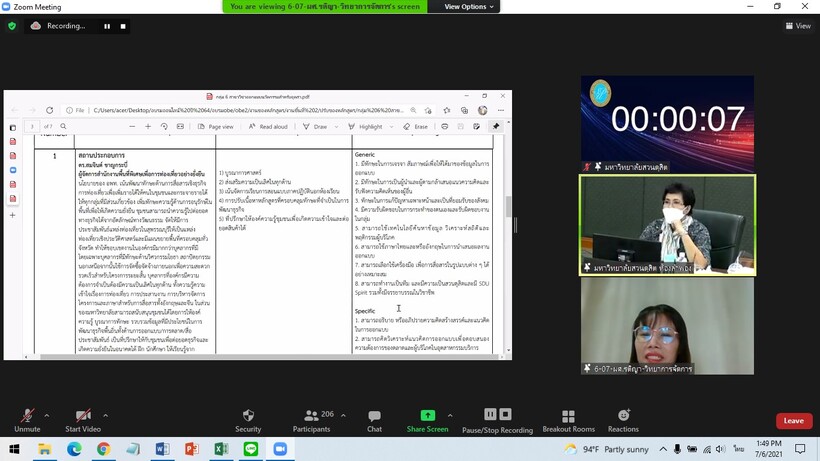
Task: Select the woman with glasses video tile
Action: [667, 326]
